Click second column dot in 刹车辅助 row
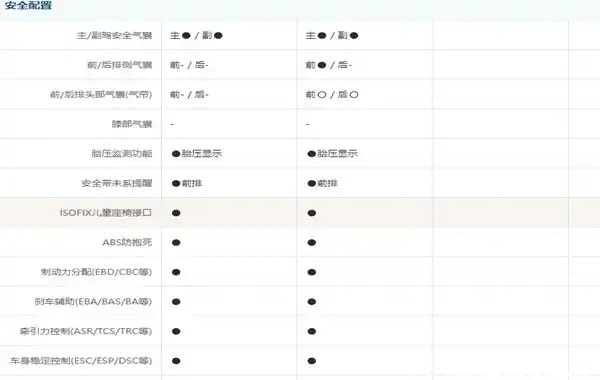The image size is (600, 380). pos(311,302)
